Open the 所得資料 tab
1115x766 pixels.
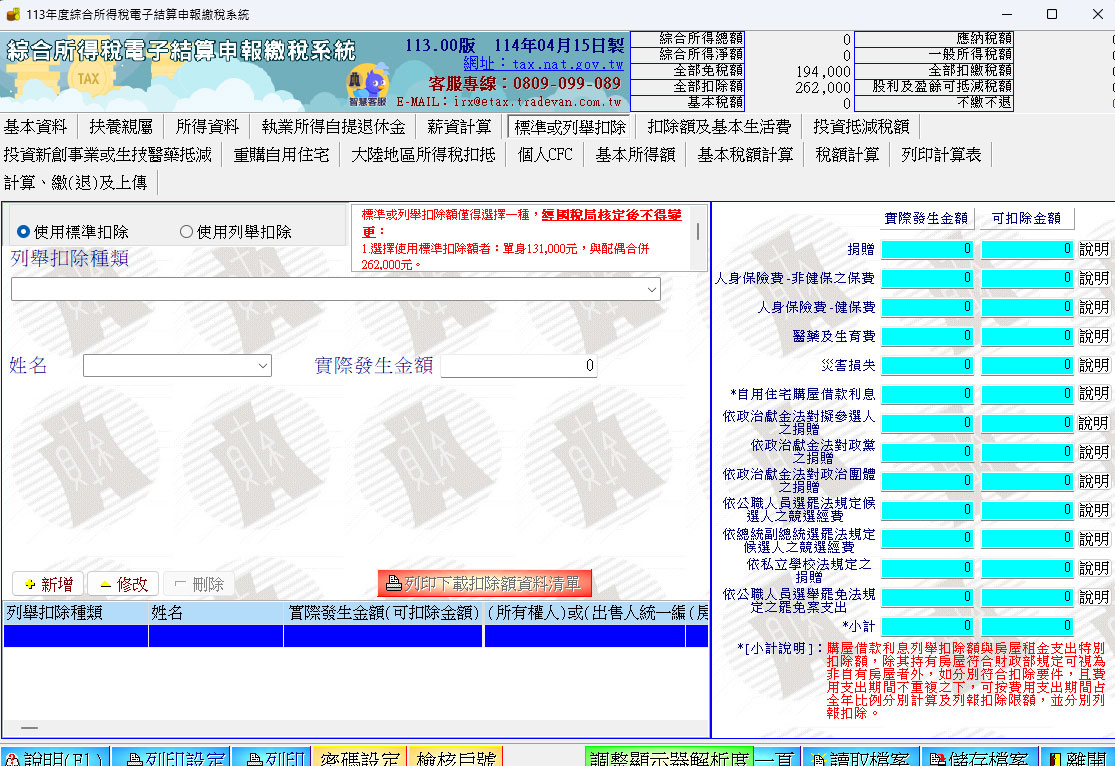tap(208, 127)
